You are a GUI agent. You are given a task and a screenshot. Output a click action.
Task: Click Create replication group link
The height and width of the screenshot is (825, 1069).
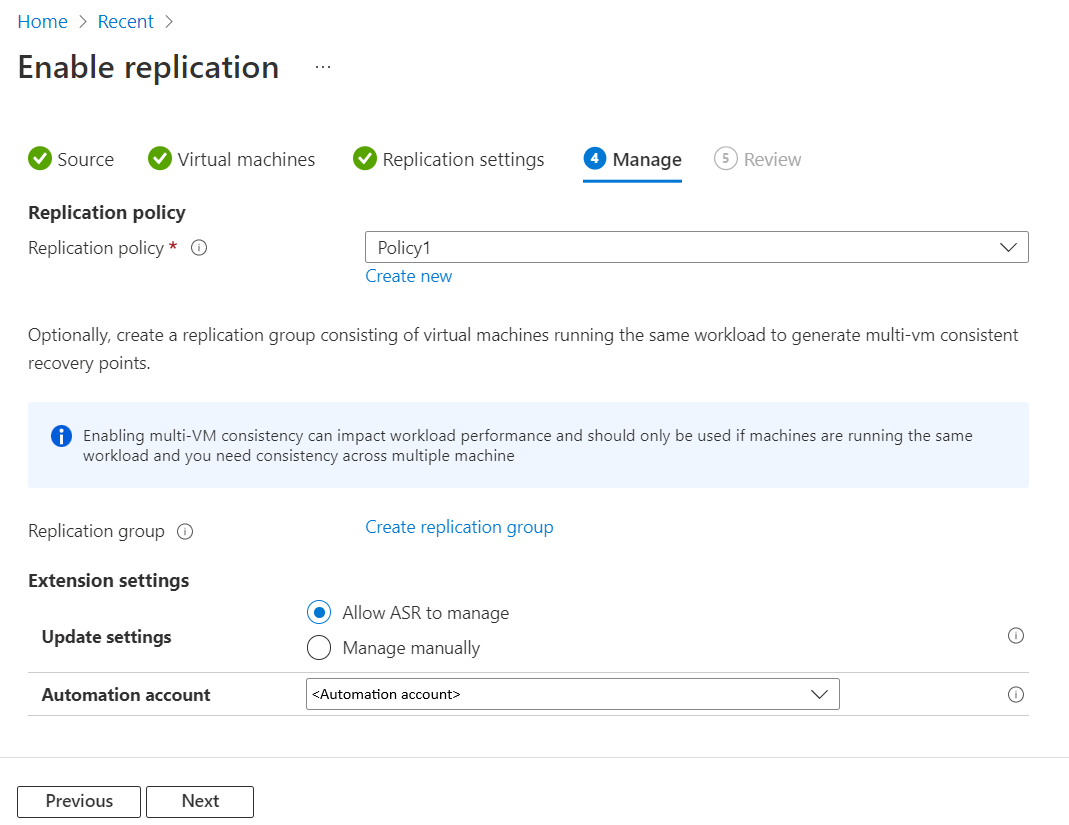tap(459, 527)
